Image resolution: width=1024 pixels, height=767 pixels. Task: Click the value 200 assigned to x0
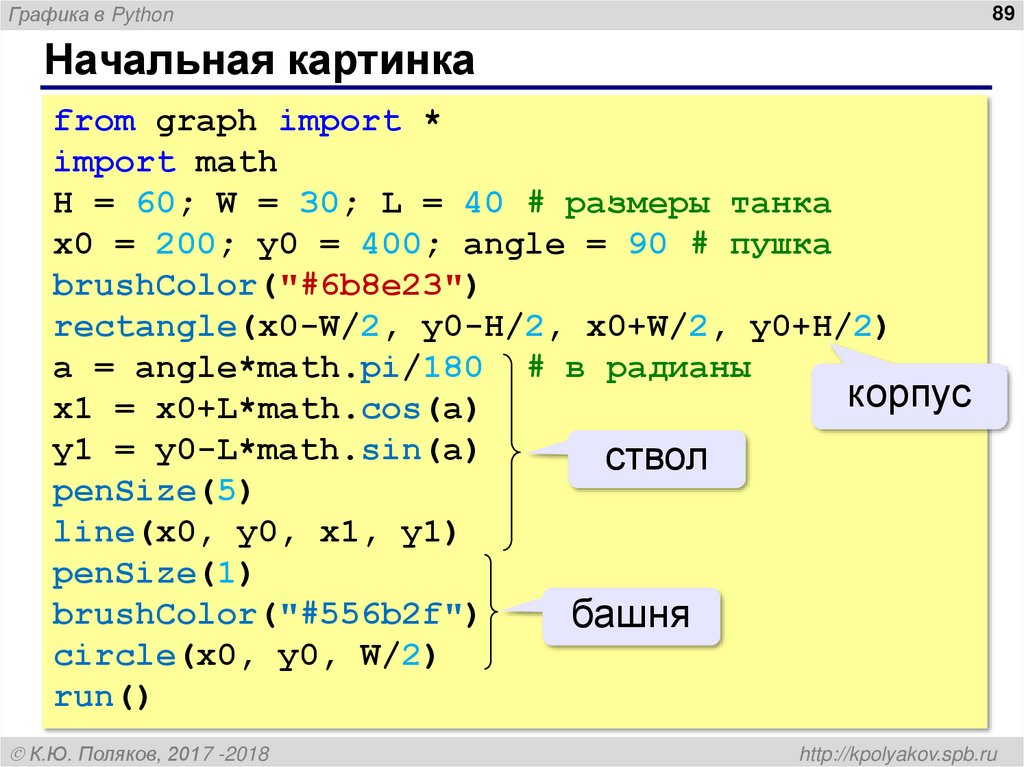coord(185,244)
